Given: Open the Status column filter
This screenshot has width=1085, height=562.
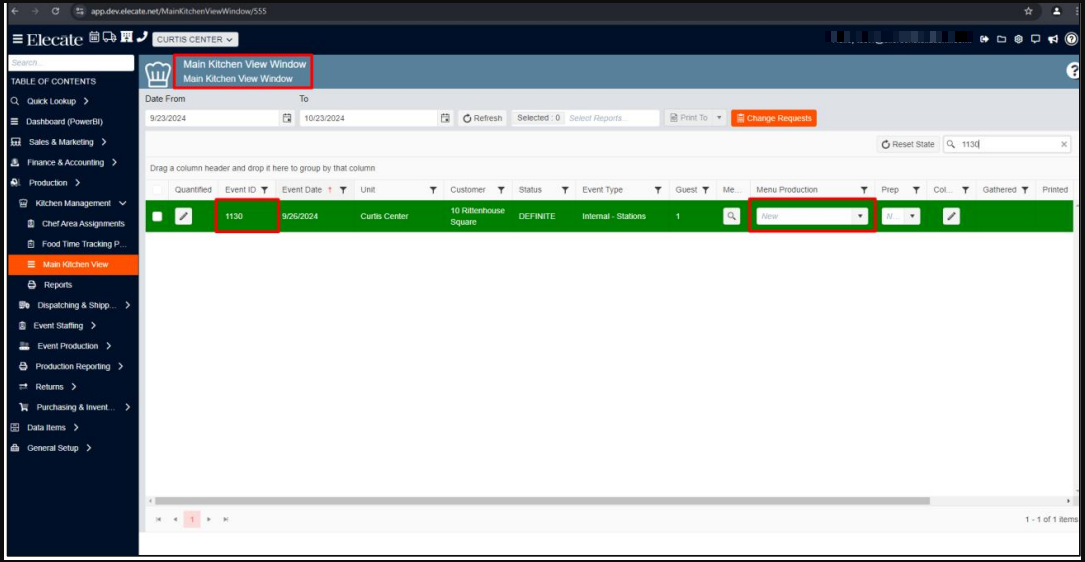Looking at the screenshot, I should (565, 190).
